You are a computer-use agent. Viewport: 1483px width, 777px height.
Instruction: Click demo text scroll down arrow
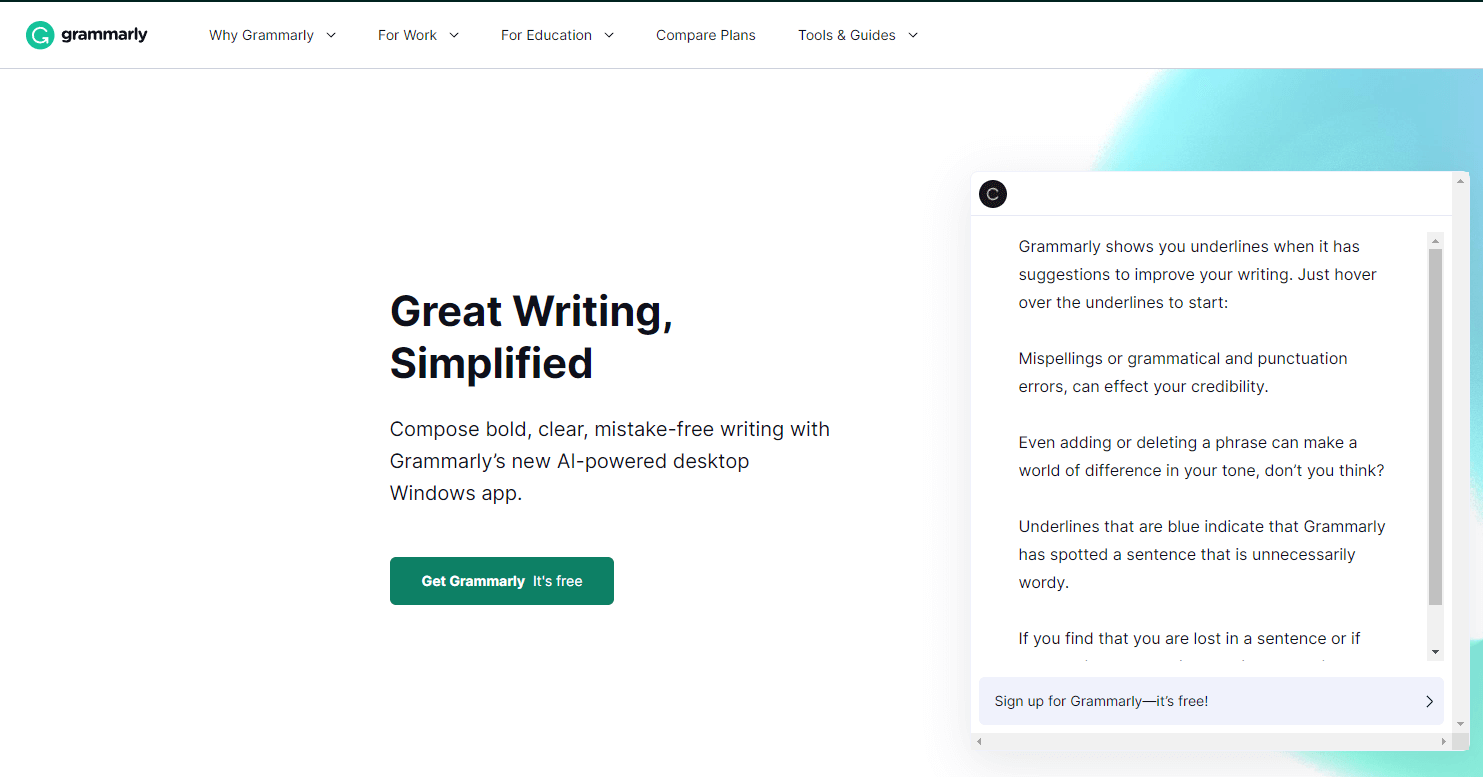click(x=1436, y=652)
